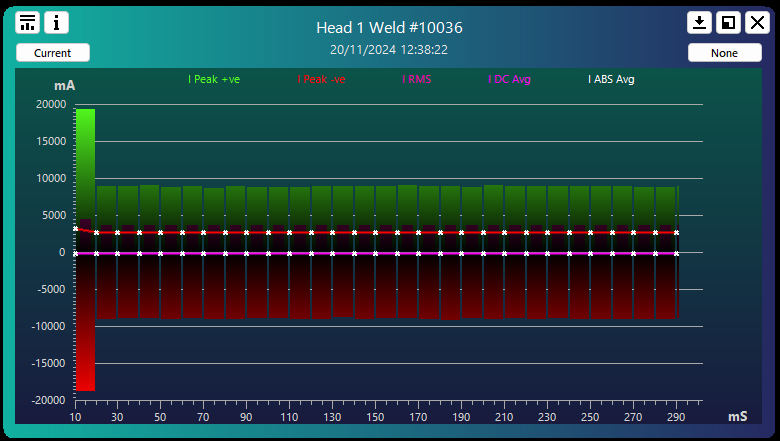Click the 150 x-axis label

click(x=375, y=417)
